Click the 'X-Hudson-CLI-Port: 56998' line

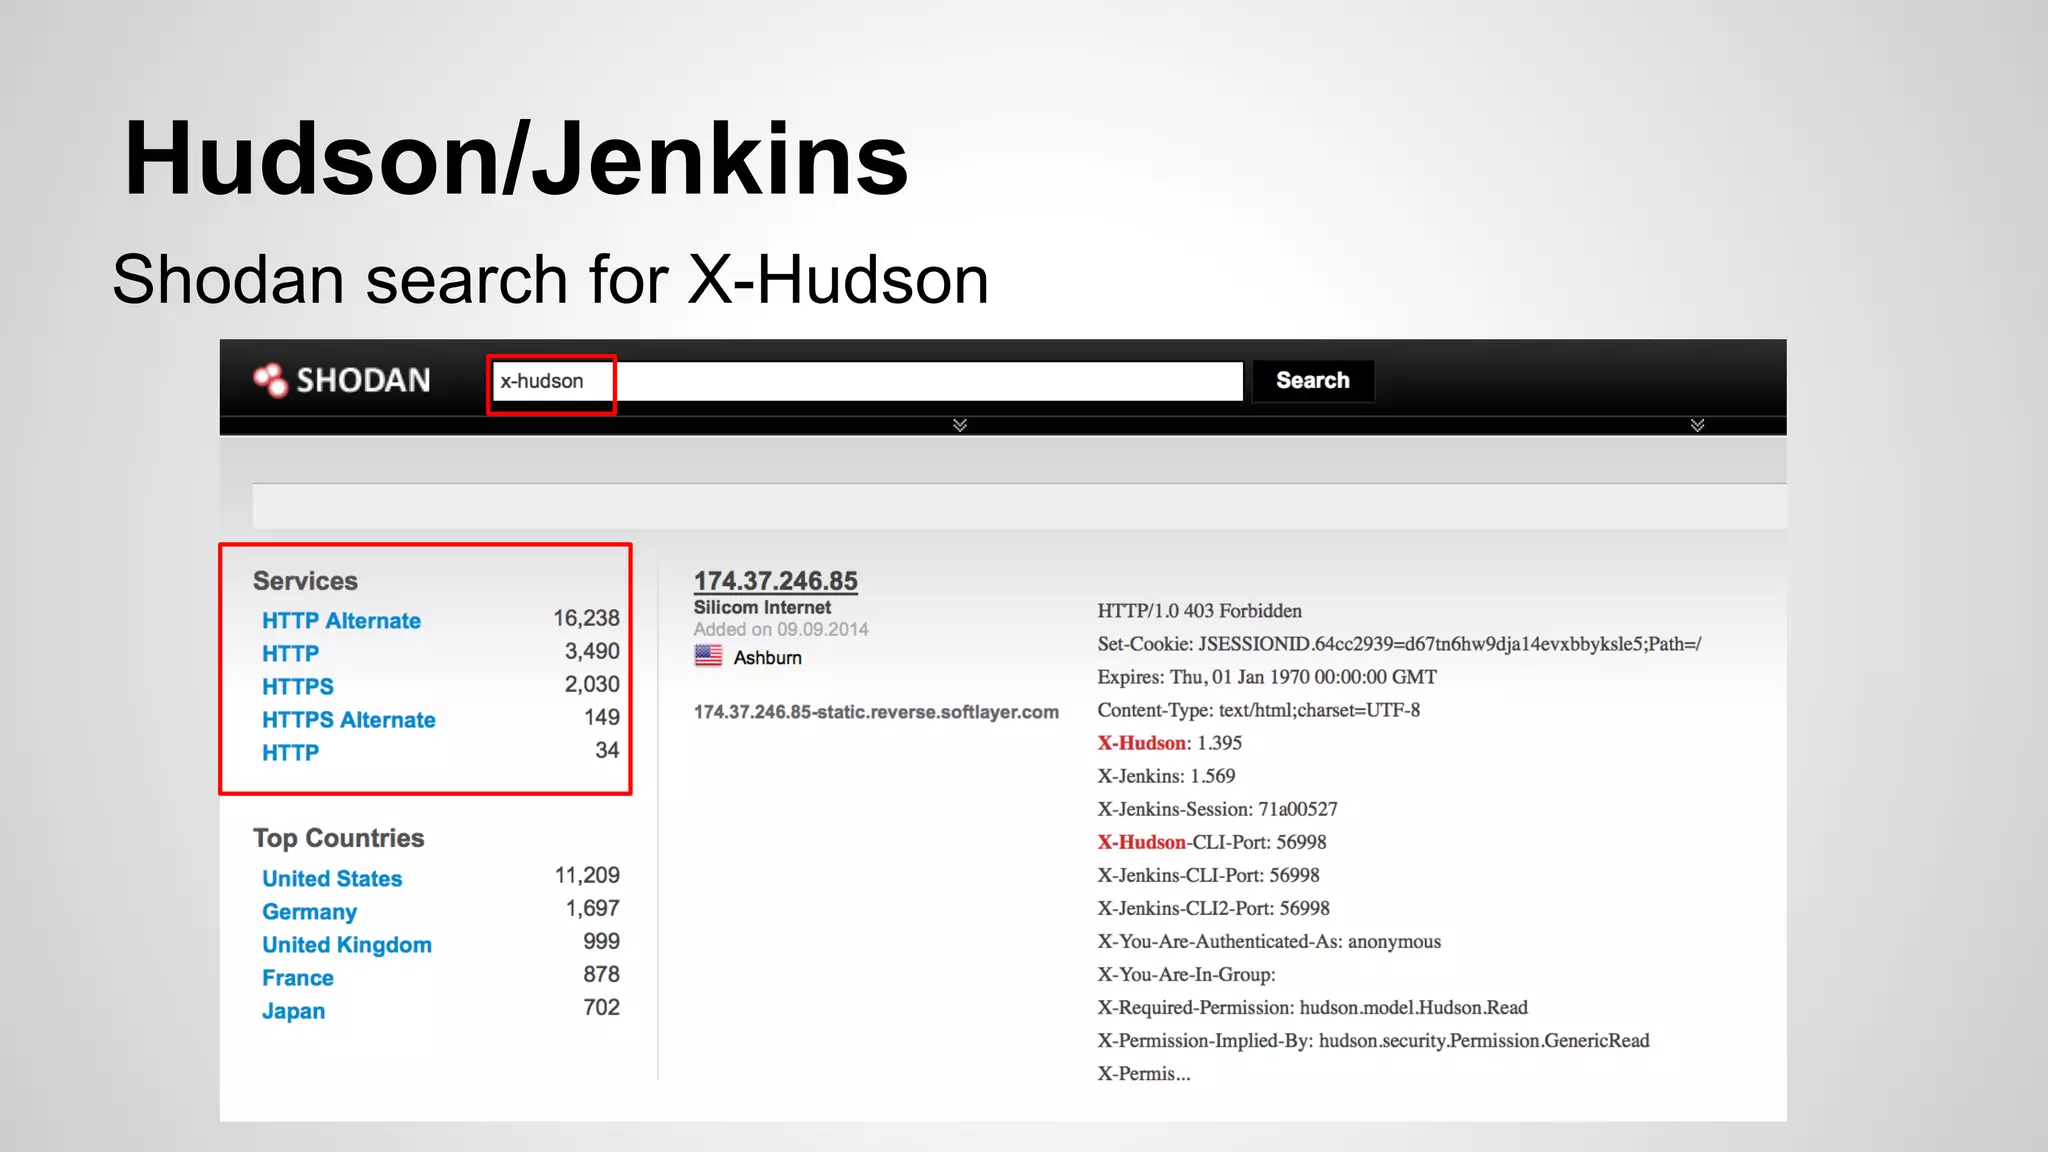(x=1212, y=841)
